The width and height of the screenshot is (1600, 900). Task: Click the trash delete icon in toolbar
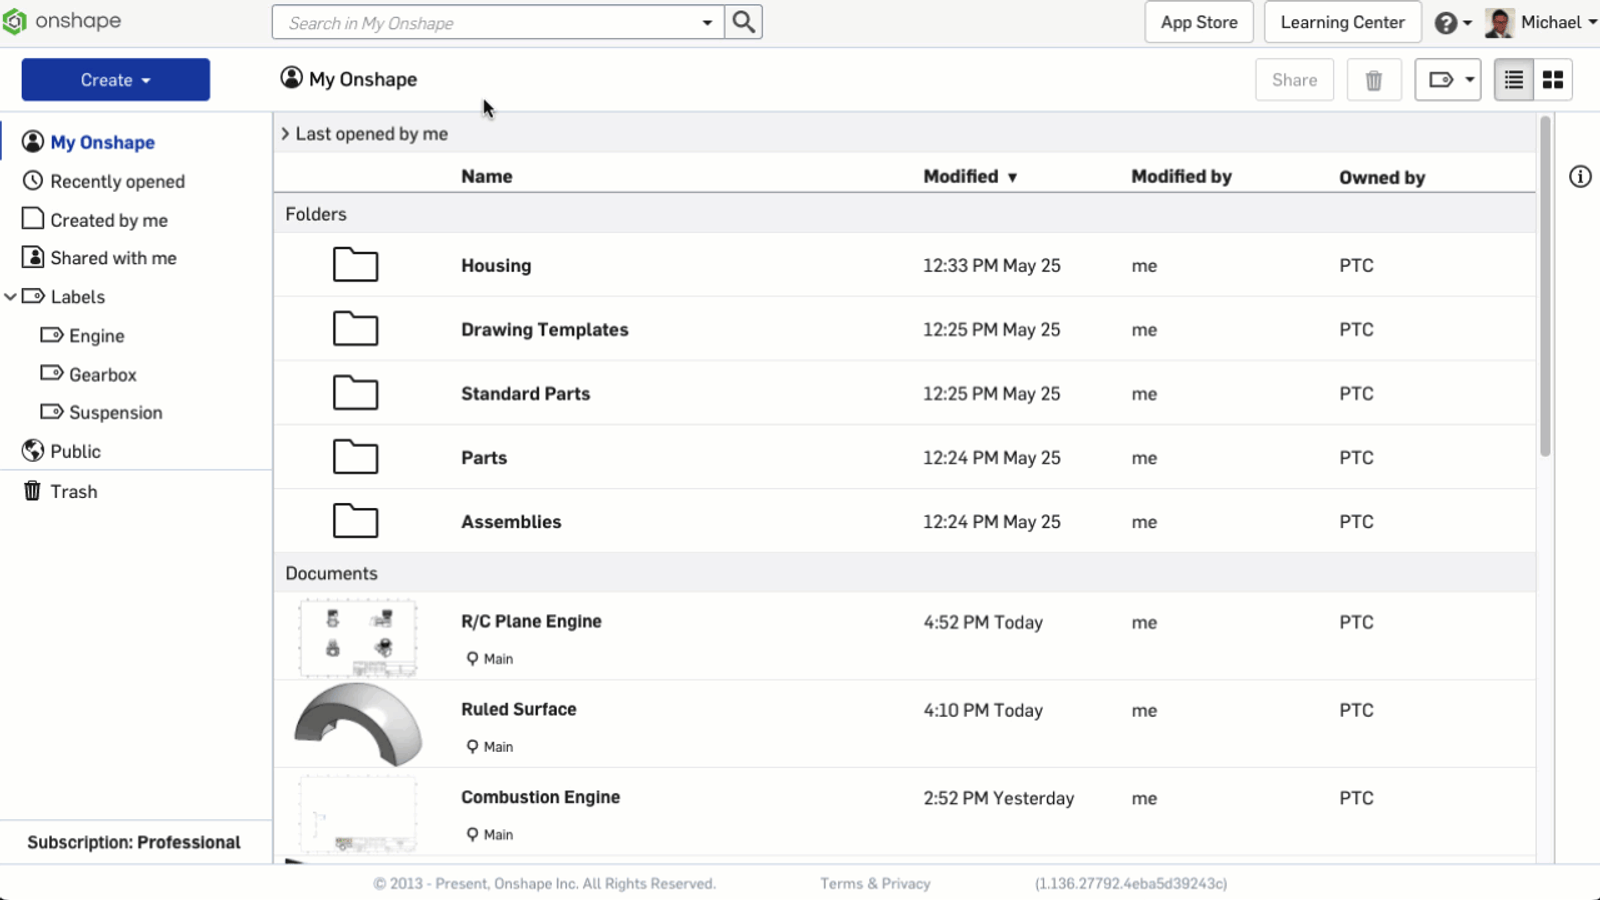point(1373,80)
